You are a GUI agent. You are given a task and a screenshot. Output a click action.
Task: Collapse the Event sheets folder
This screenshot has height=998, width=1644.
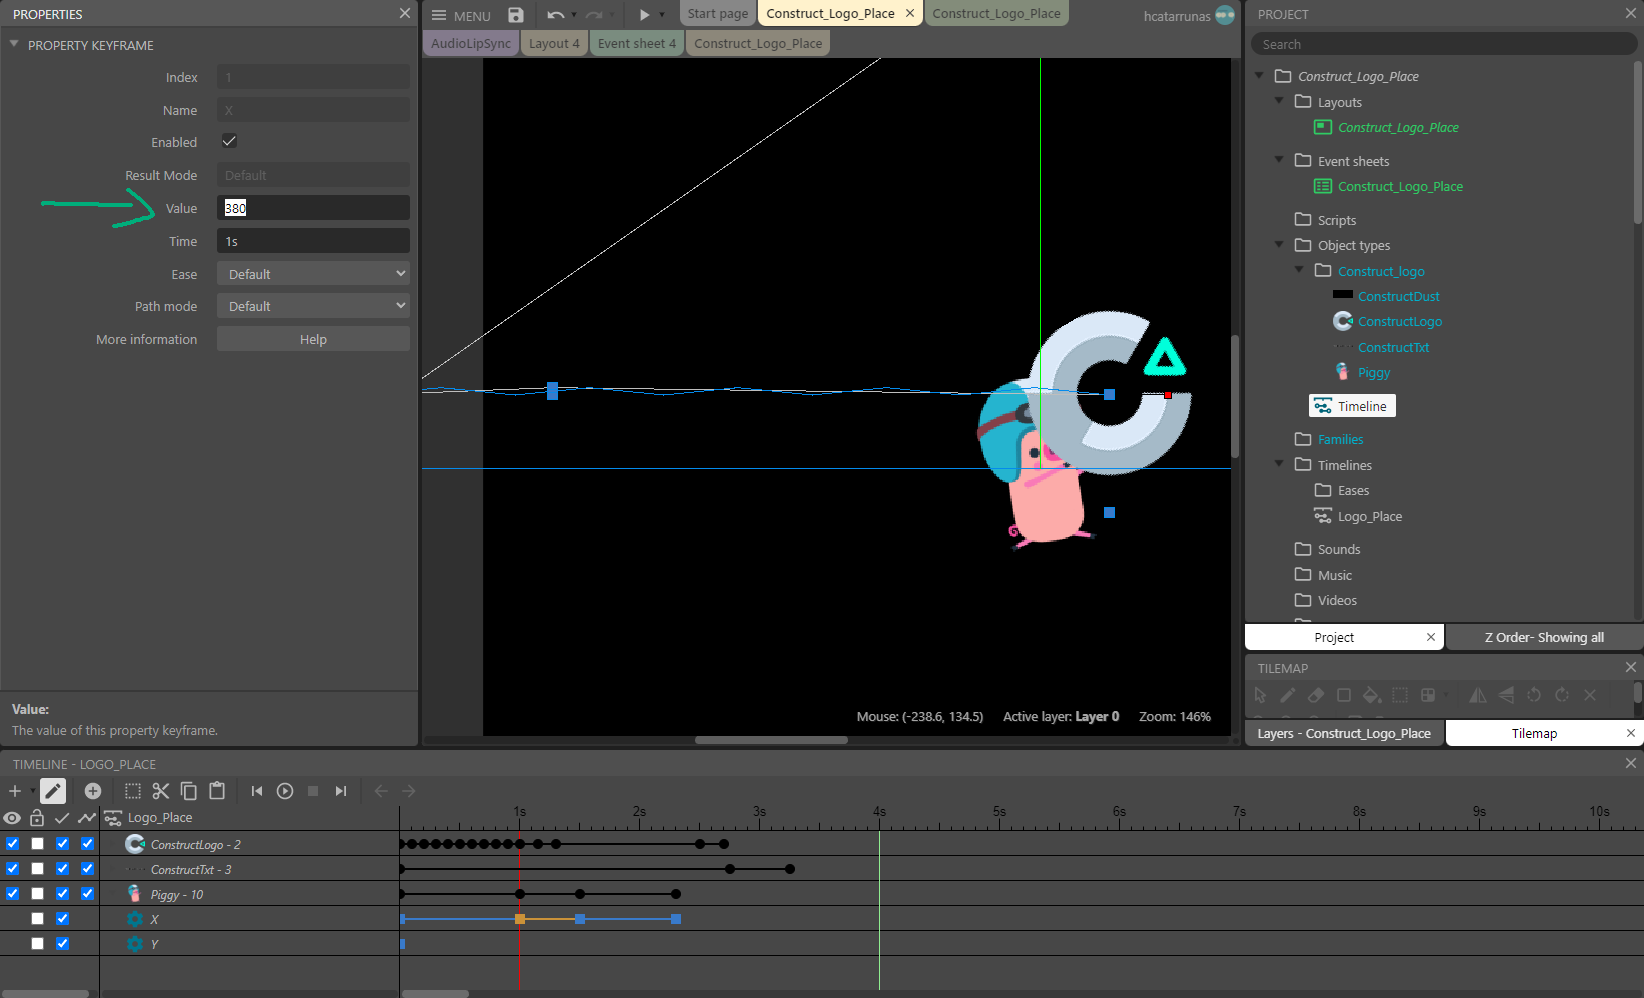(1279, 160)
